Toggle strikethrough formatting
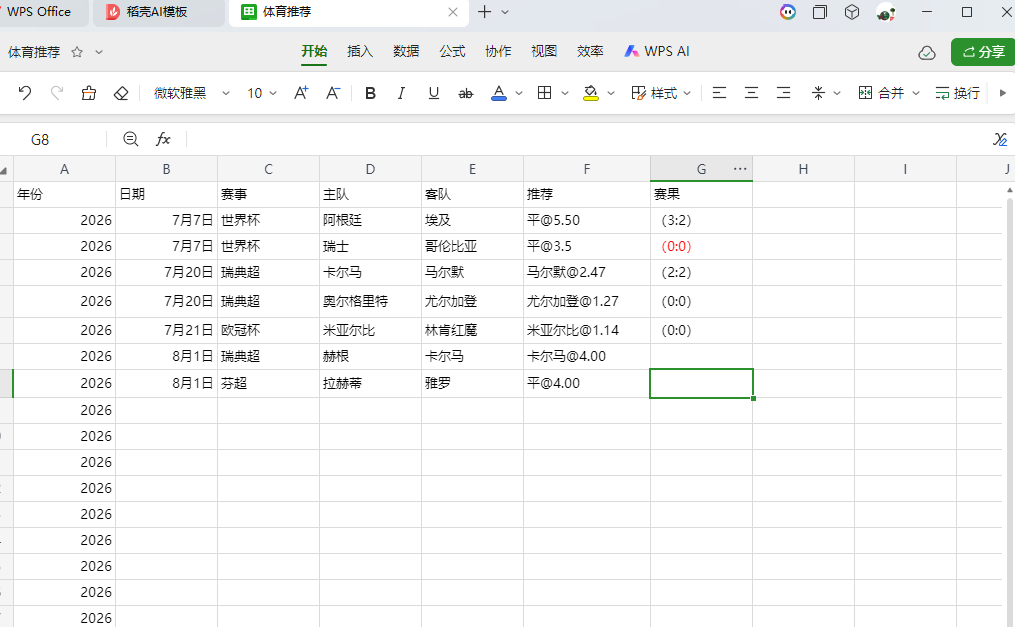Viewport: 1015px width, 627px height. tap(465, 94)
